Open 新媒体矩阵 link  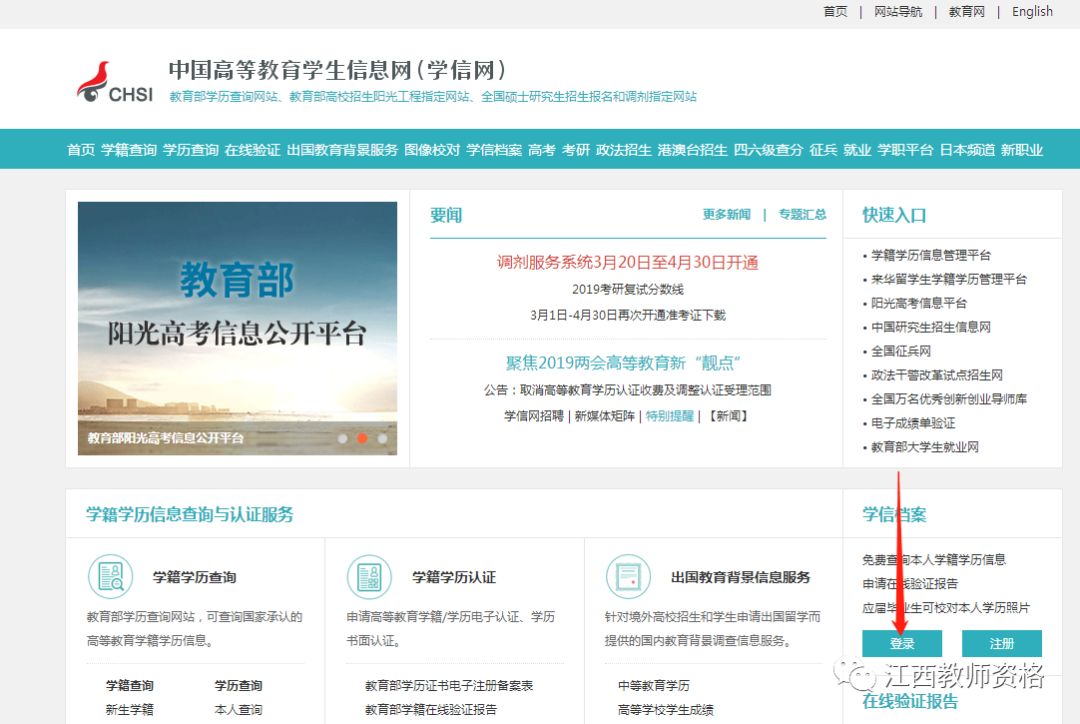click(605, 416)
